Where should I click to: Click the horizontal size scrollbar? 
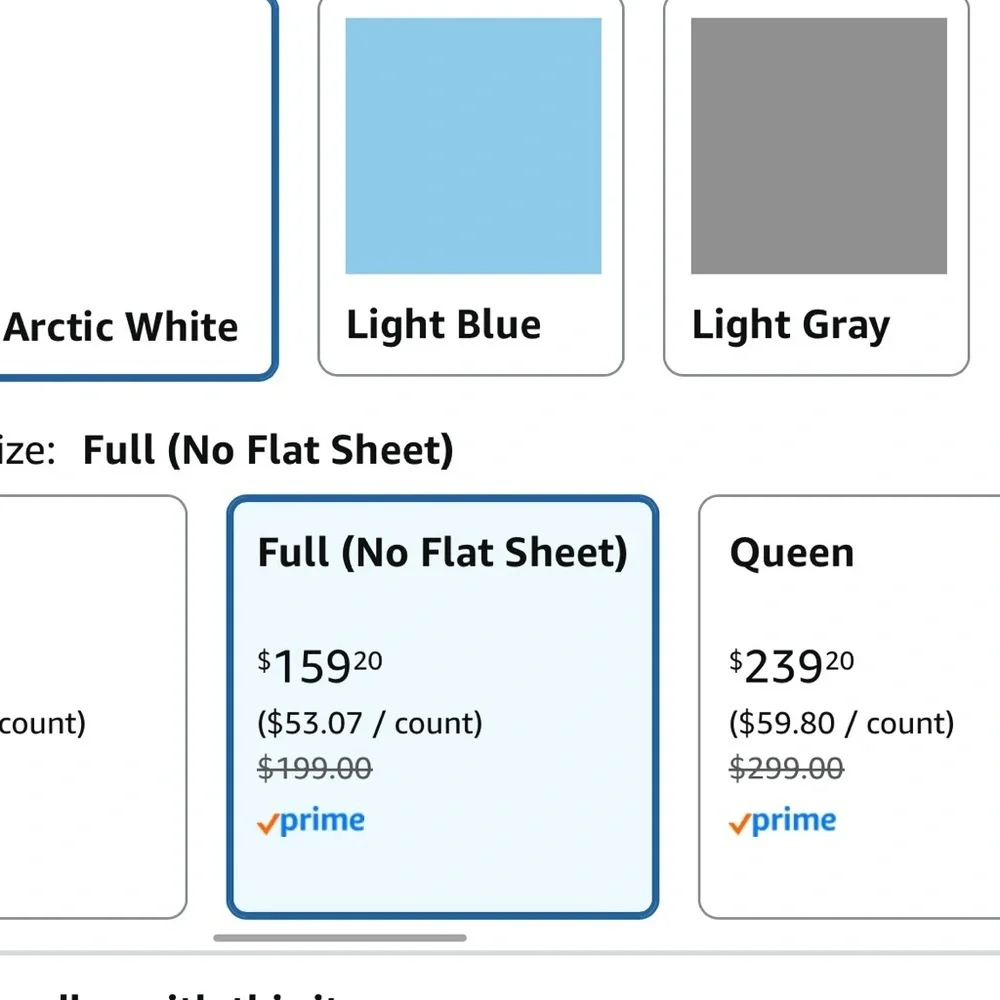click(x=340, y=938)
